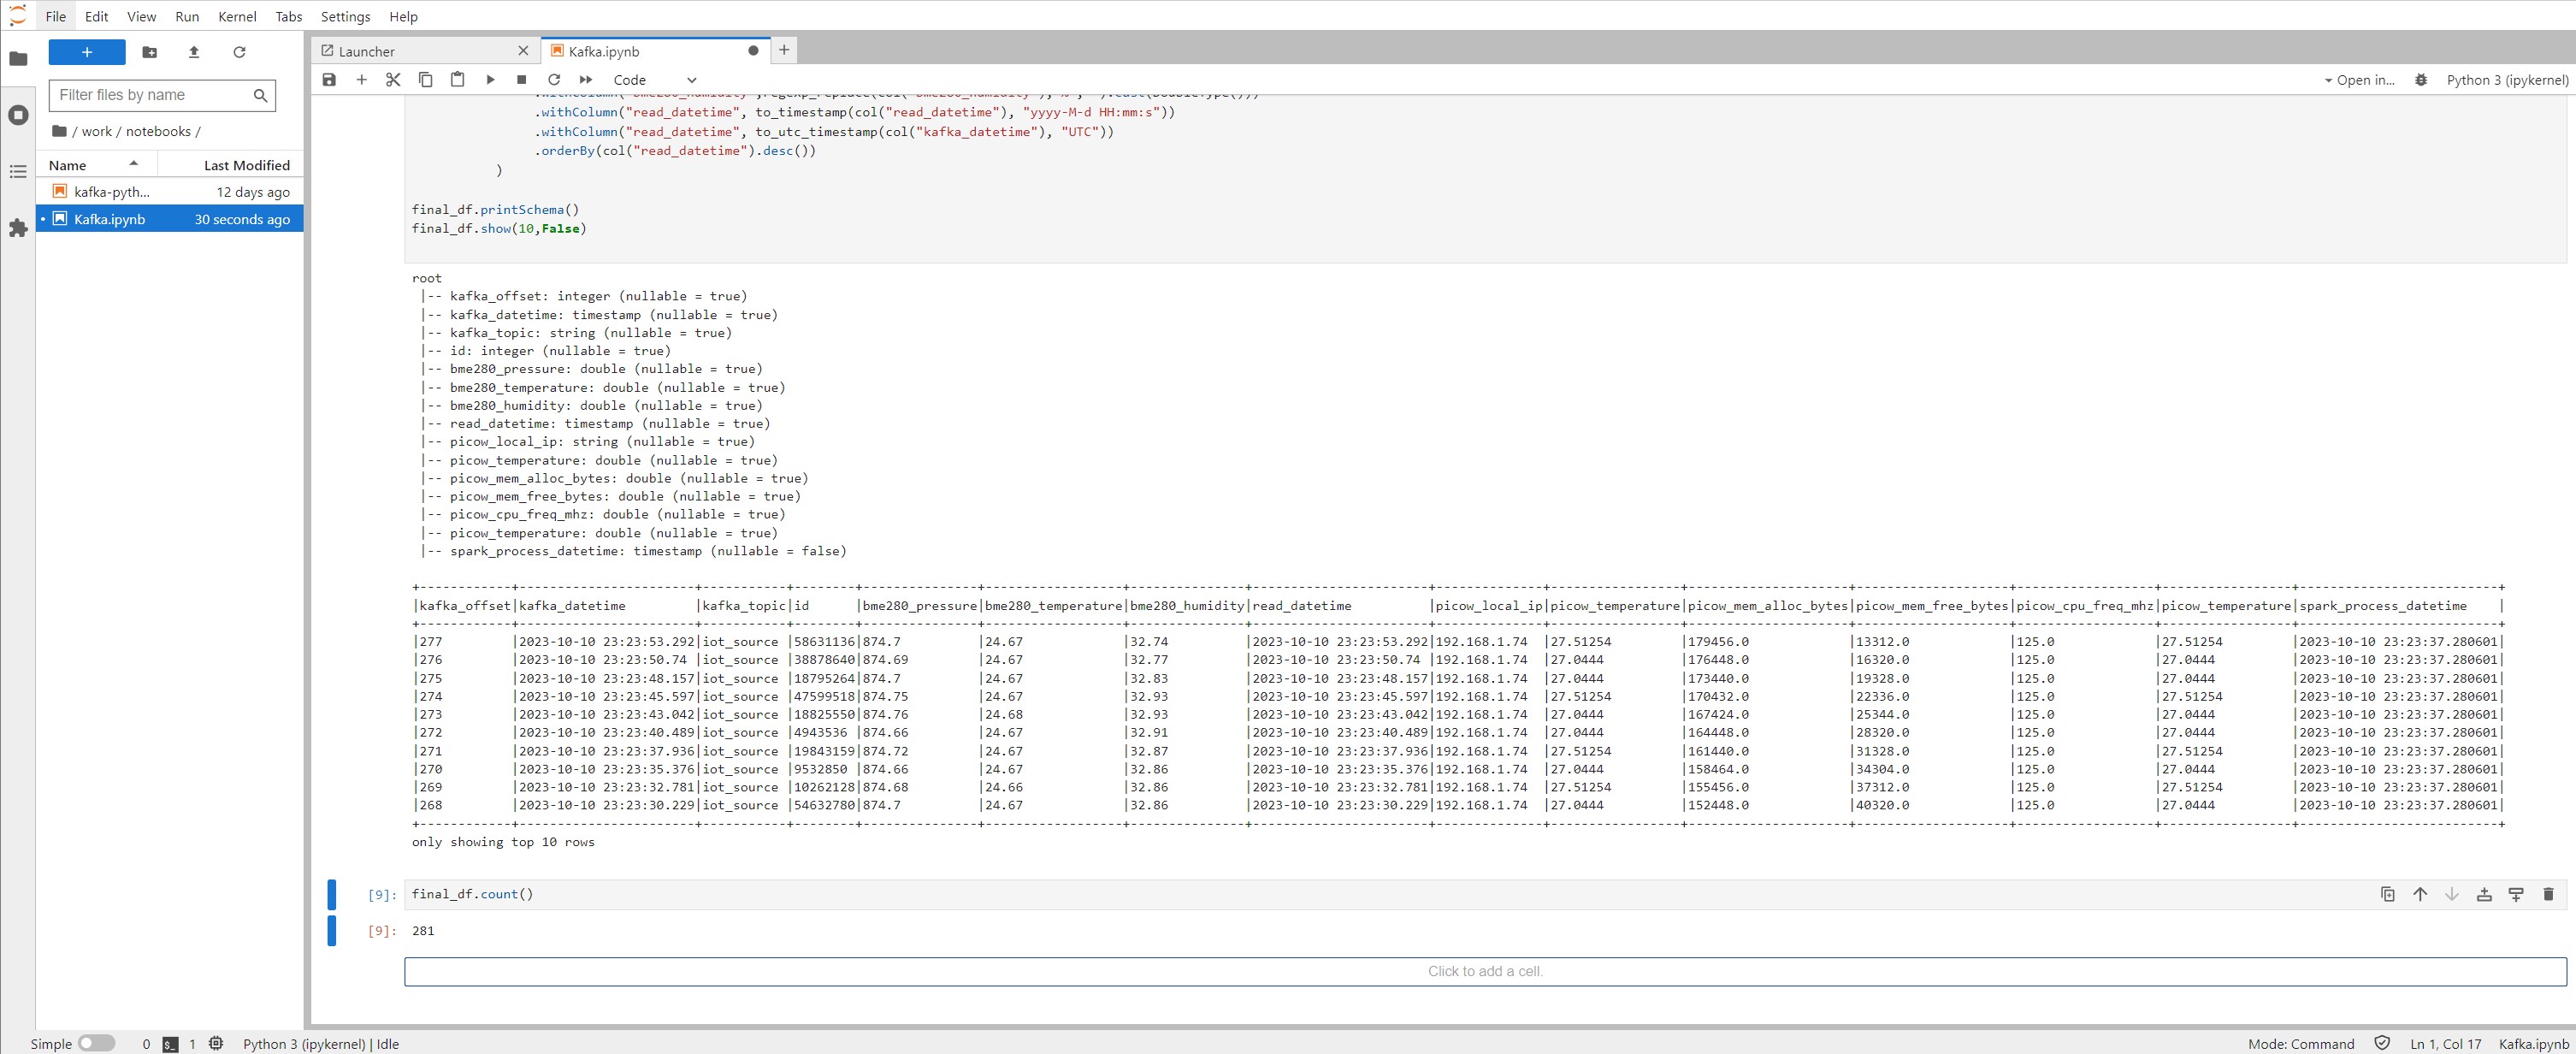Viewport: 2576px width, 1054px height.
Task: Delete the final_df.count() cell
Action: 2547,894
